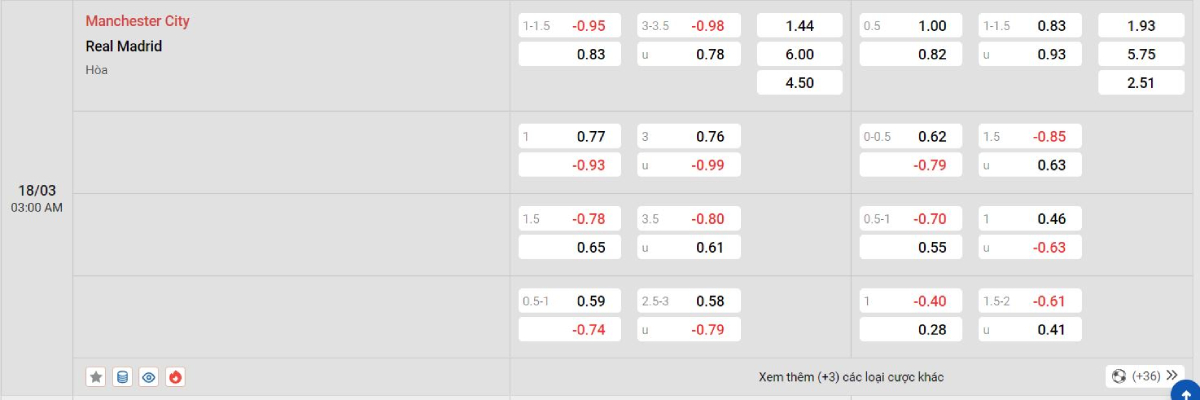Select first-half draw odds 2.51

1139,83
